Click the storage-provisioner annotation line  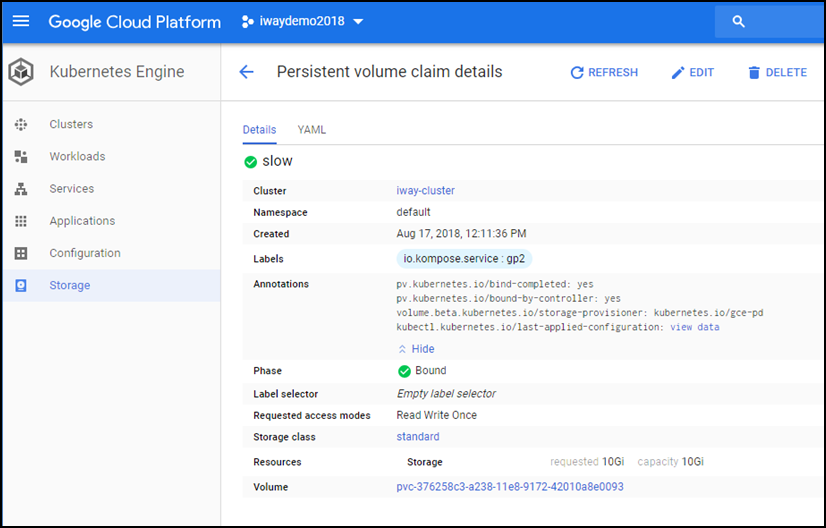point(579,313)
